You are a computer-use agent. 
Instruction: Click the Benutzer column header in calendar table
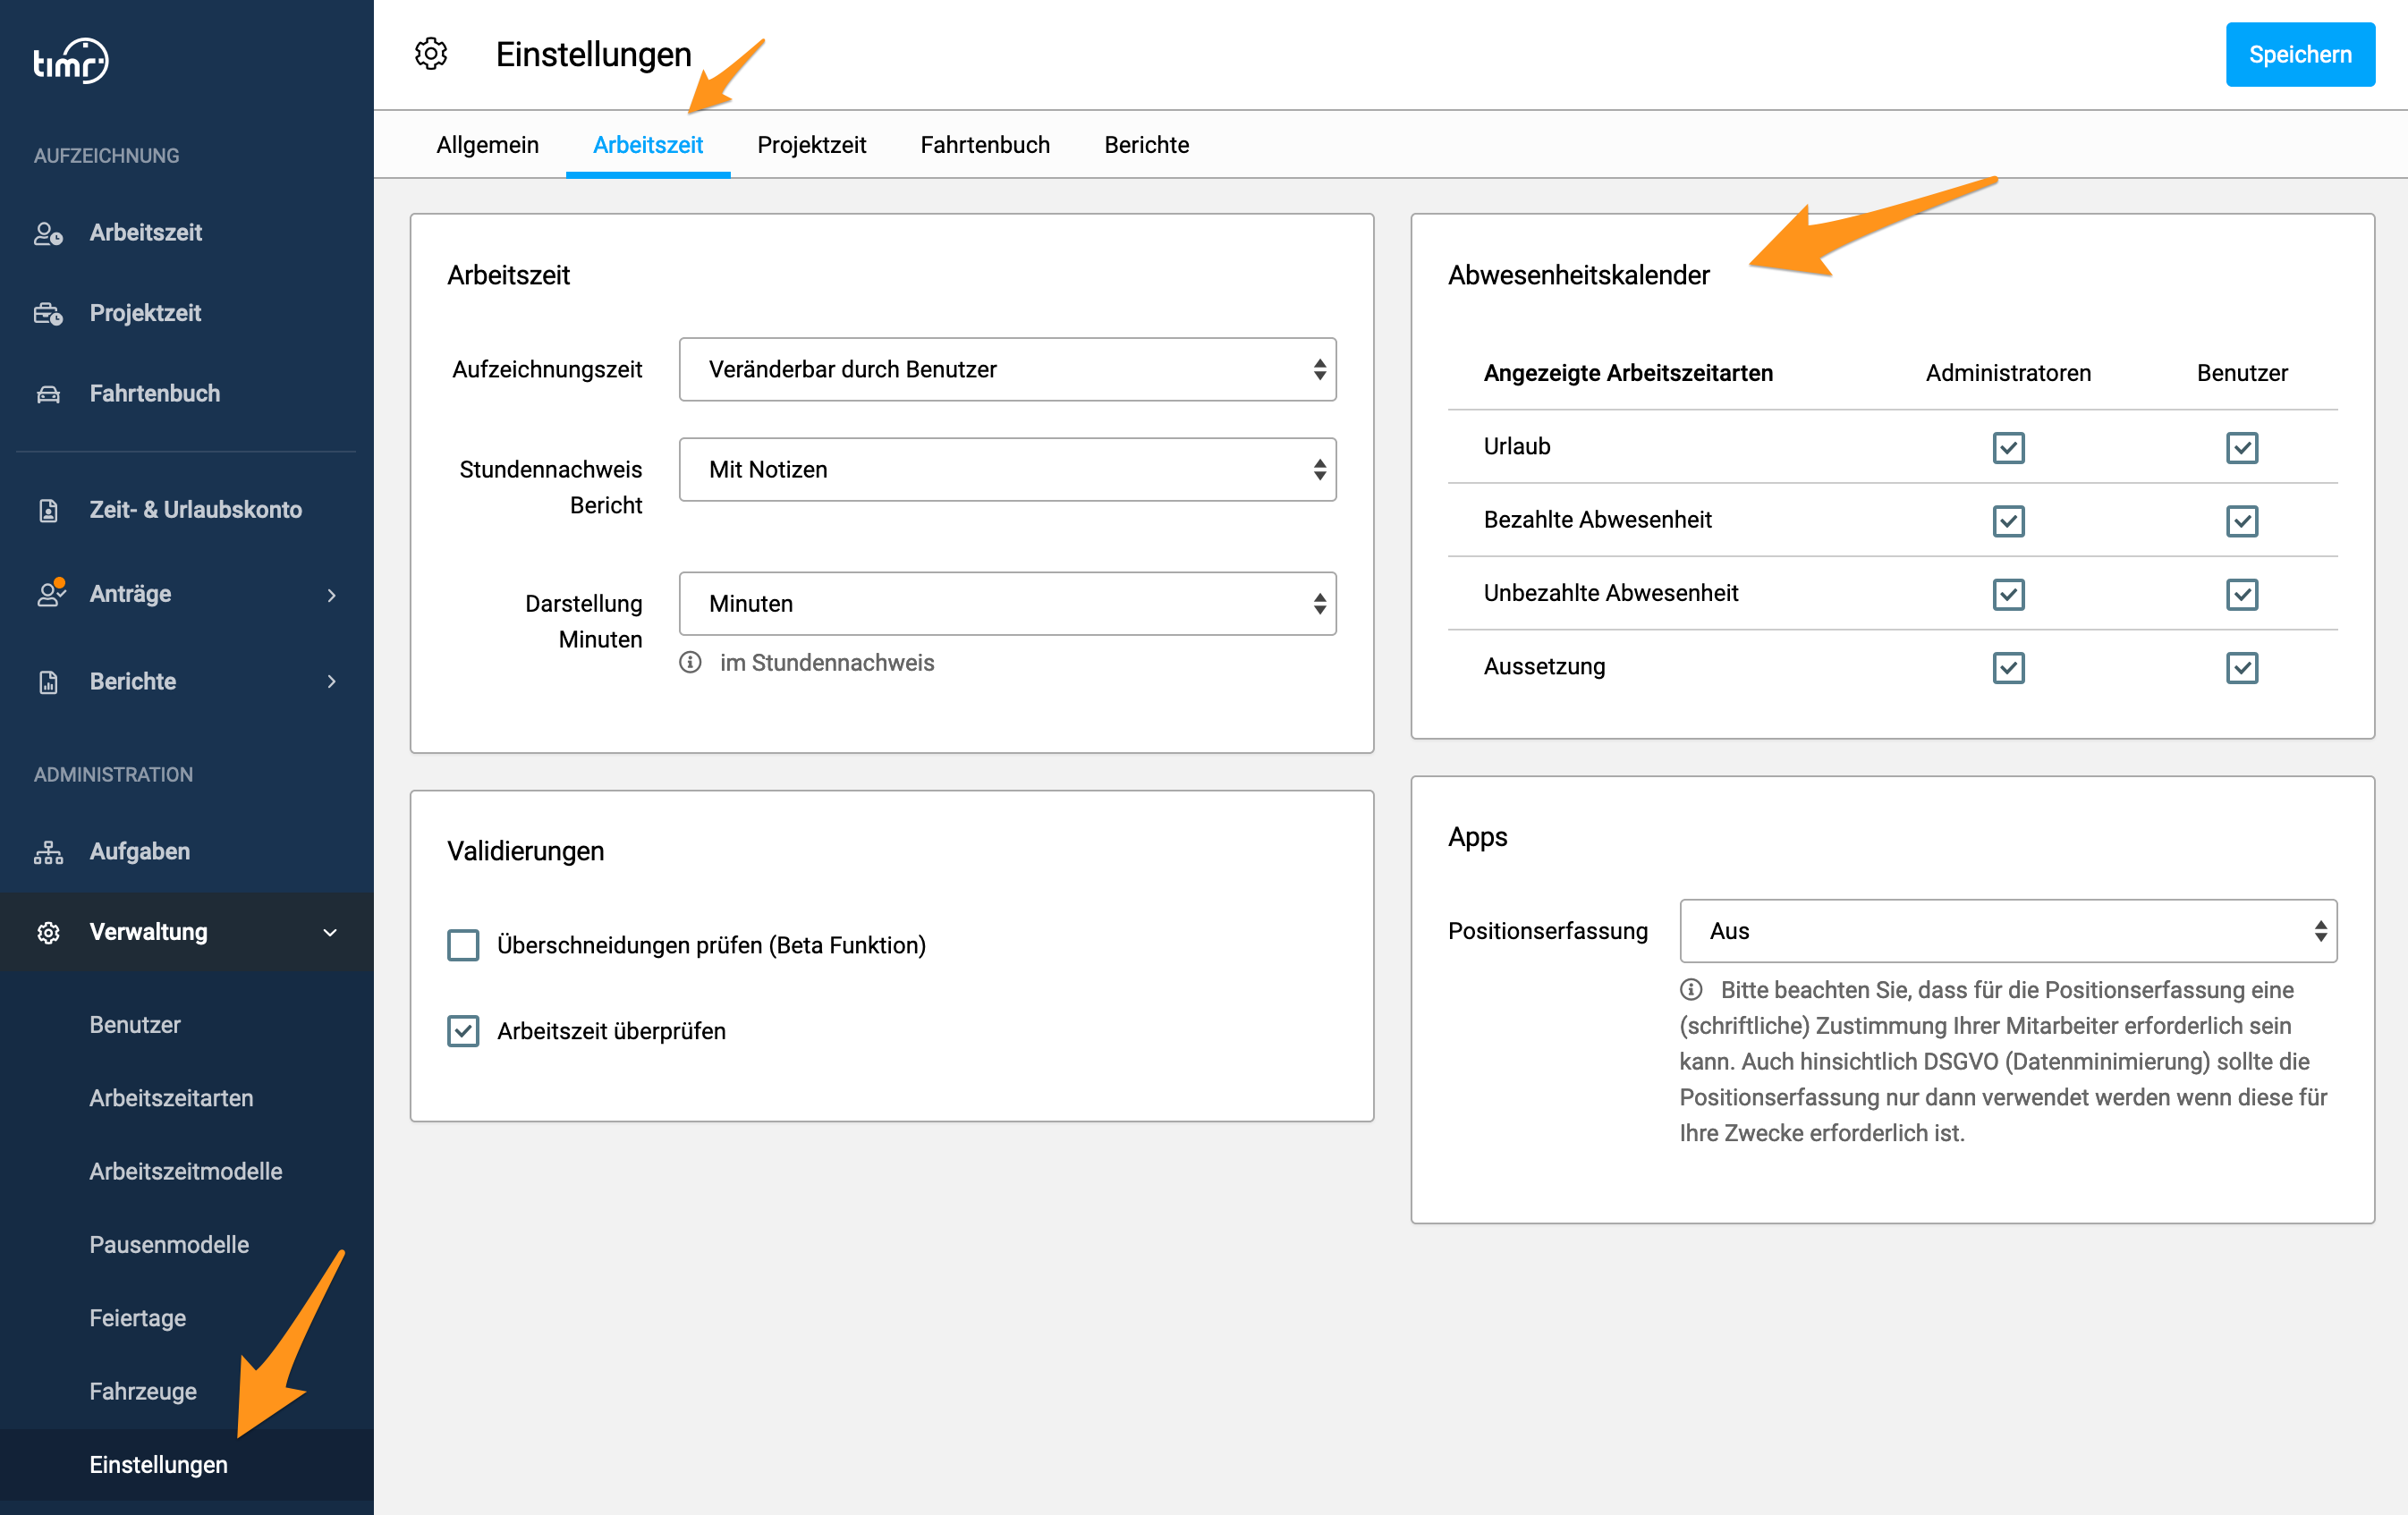click(2242, 373)
